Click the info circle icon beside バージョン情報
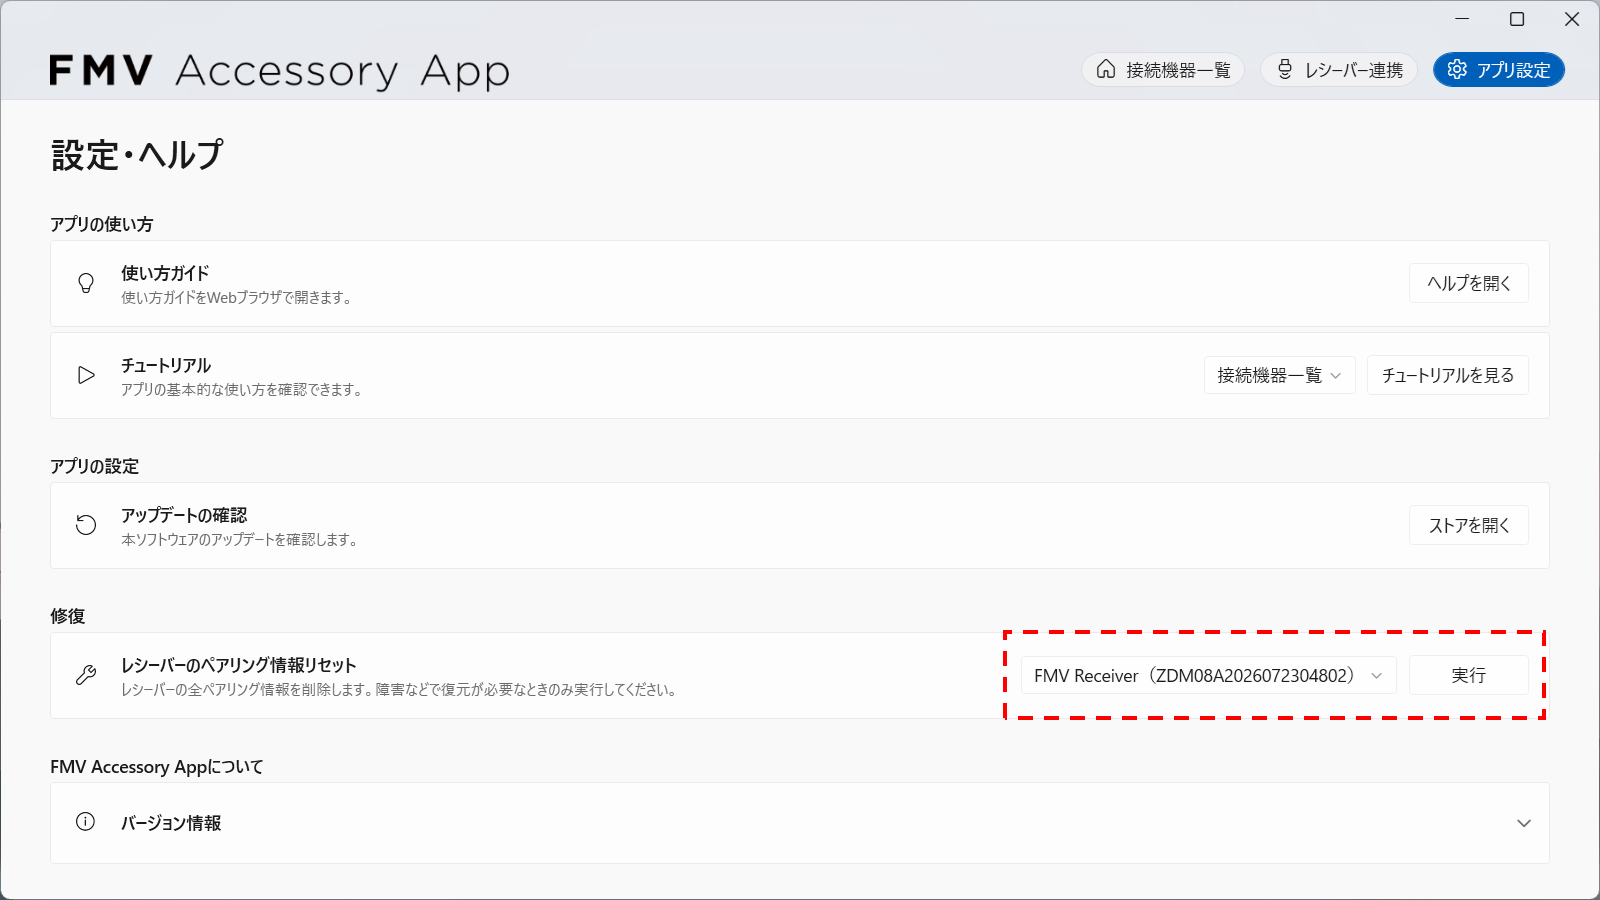This screenshot has width=1600, height=900. [x=86, y=822]
